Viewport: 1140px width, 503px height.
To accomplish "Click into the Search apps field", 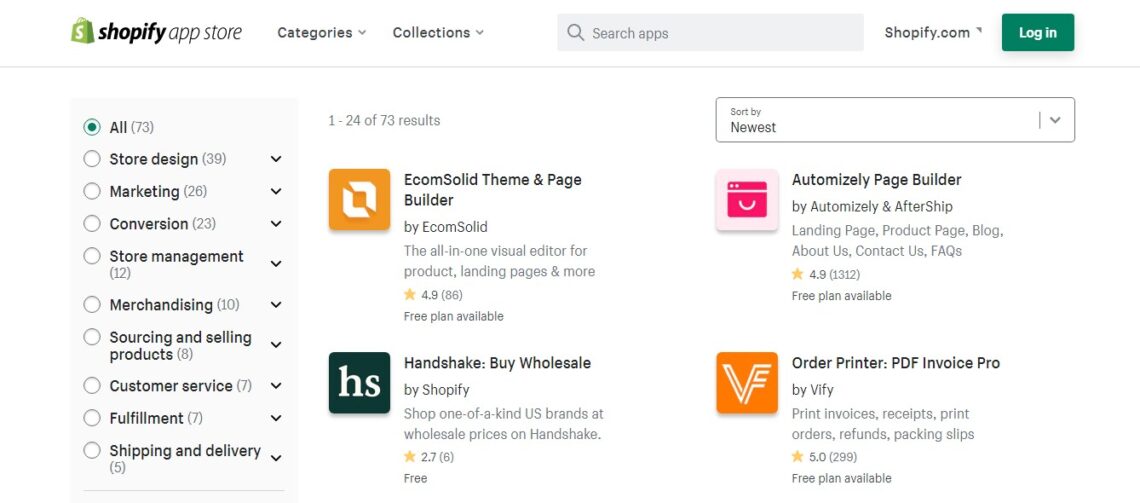I will pos(720,33).
